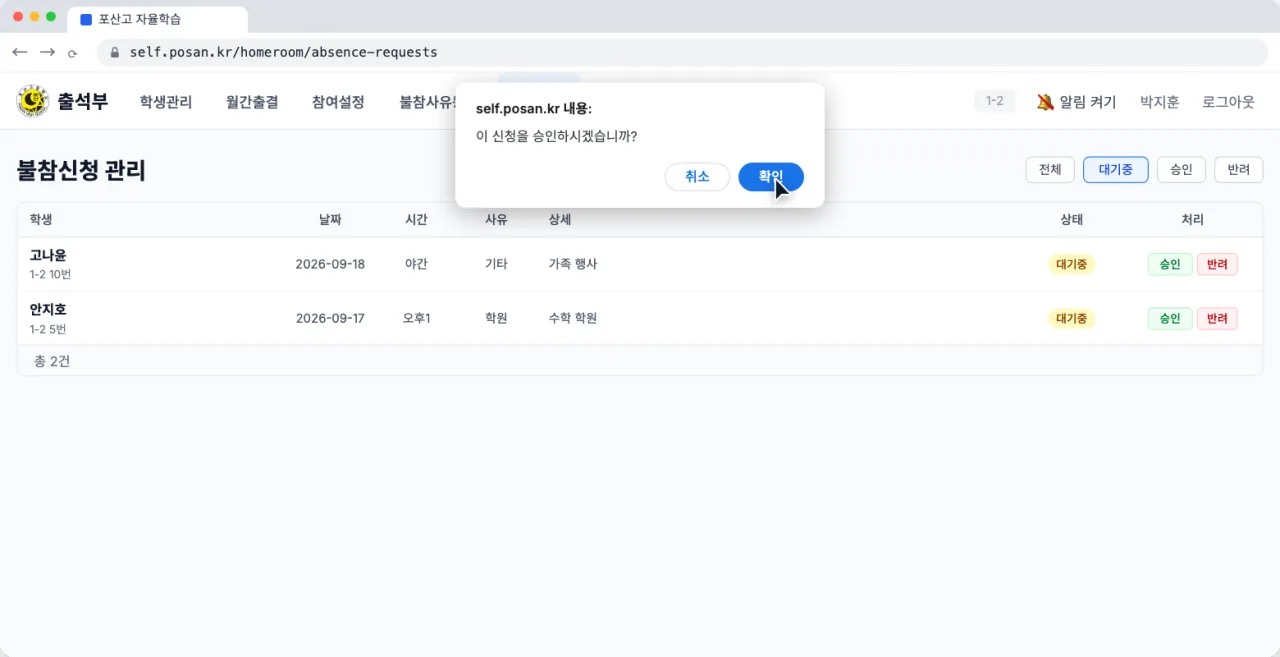Image resolution: width=1280 pixels, height=657 pixels.
Task: Reject 고나윤's absence request
Action: click(x=1217, y=264)
